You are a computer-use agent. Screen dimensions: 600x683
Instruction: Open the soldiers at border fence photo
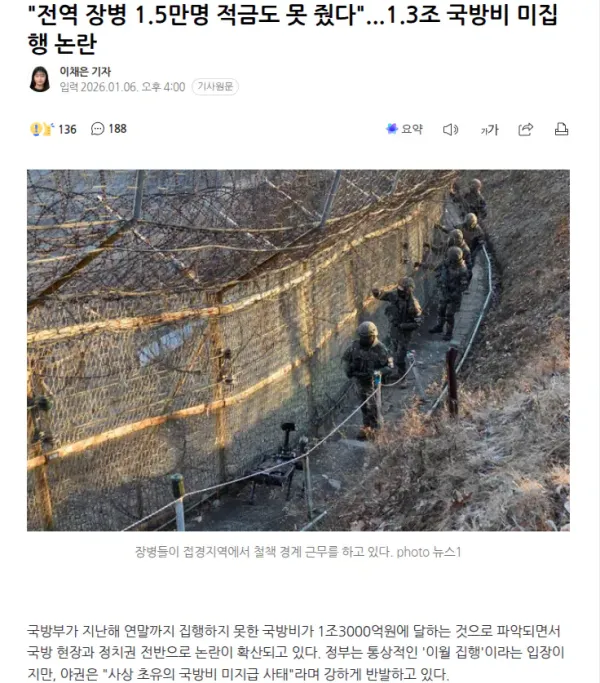click(298, 350)
